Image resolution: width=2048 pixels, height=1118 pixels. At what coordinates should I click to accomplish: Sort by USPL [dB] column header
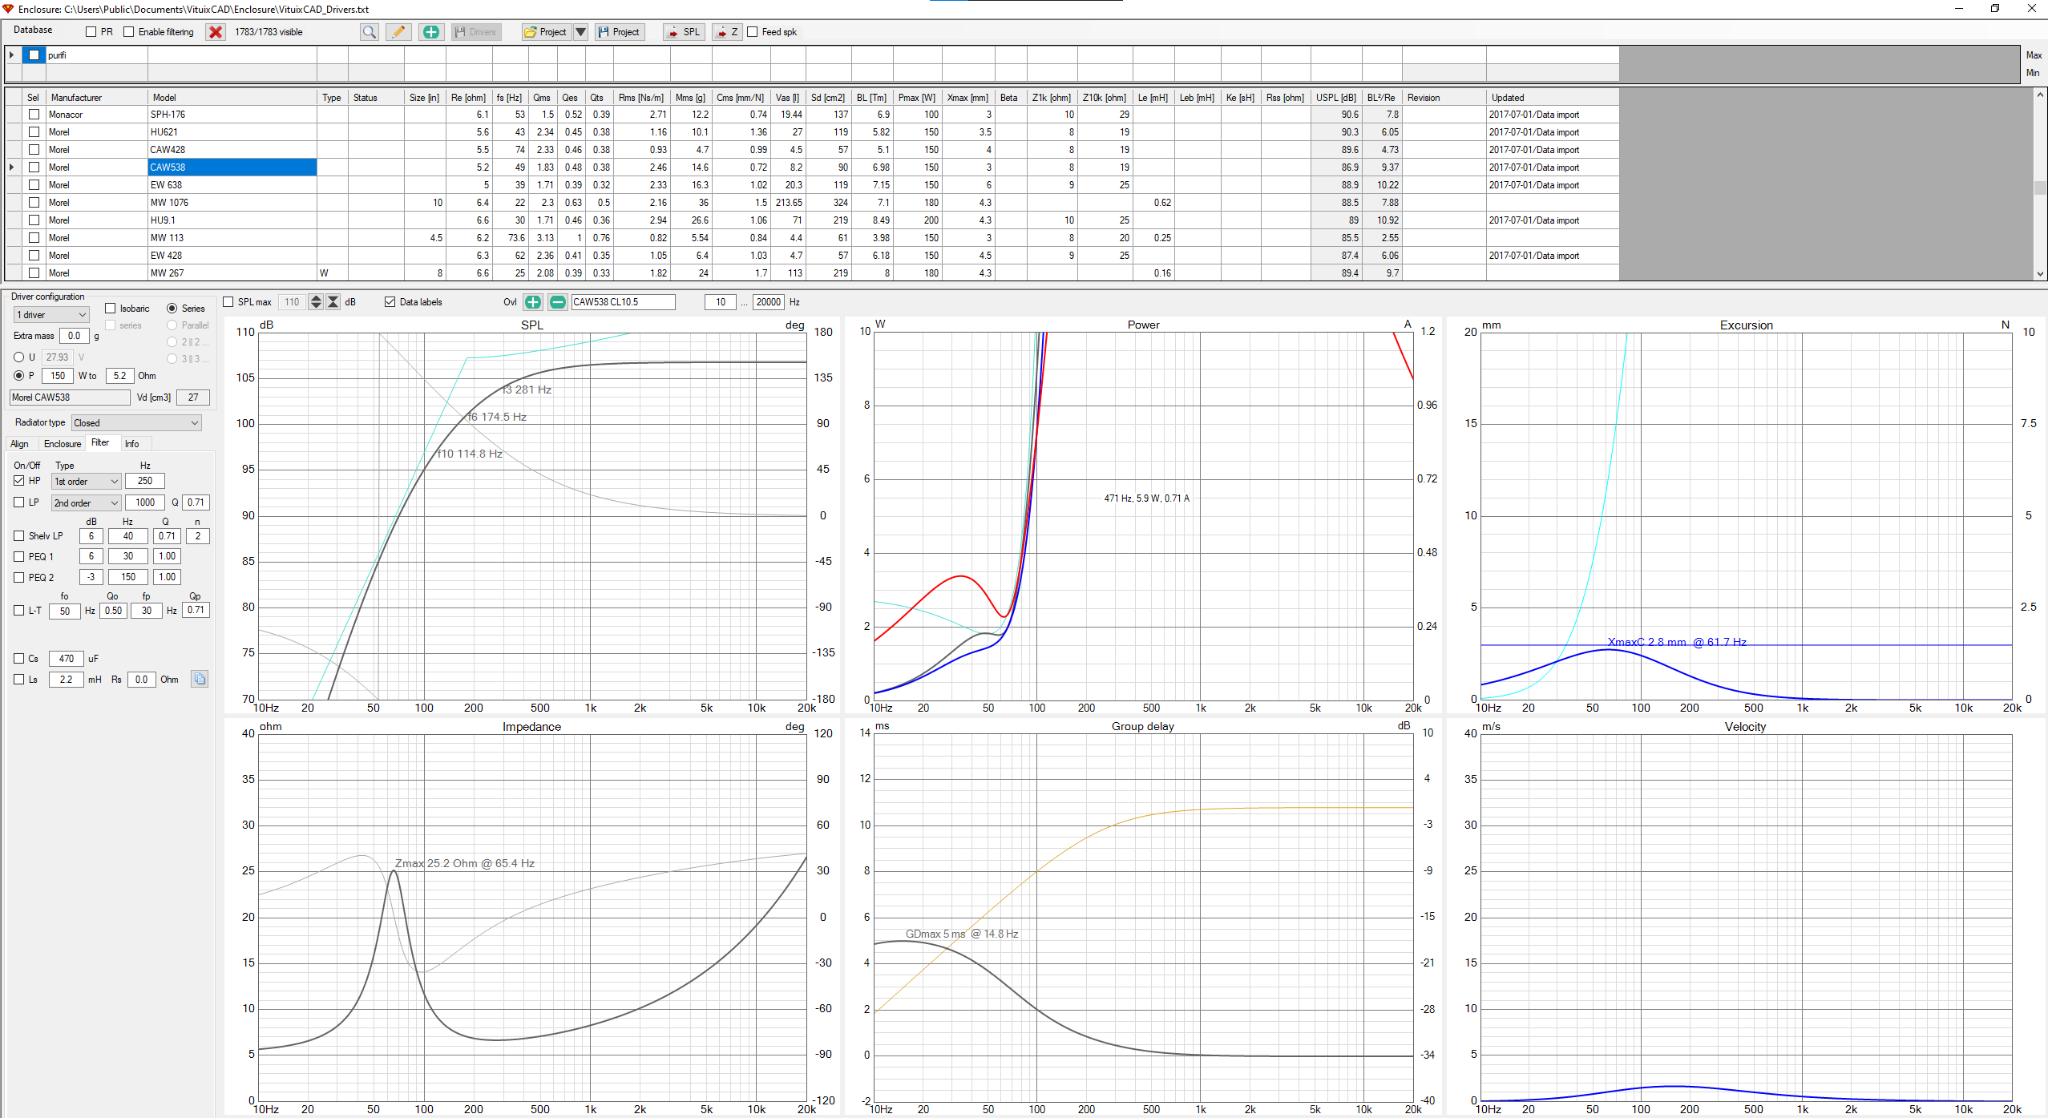[1336, 98]
